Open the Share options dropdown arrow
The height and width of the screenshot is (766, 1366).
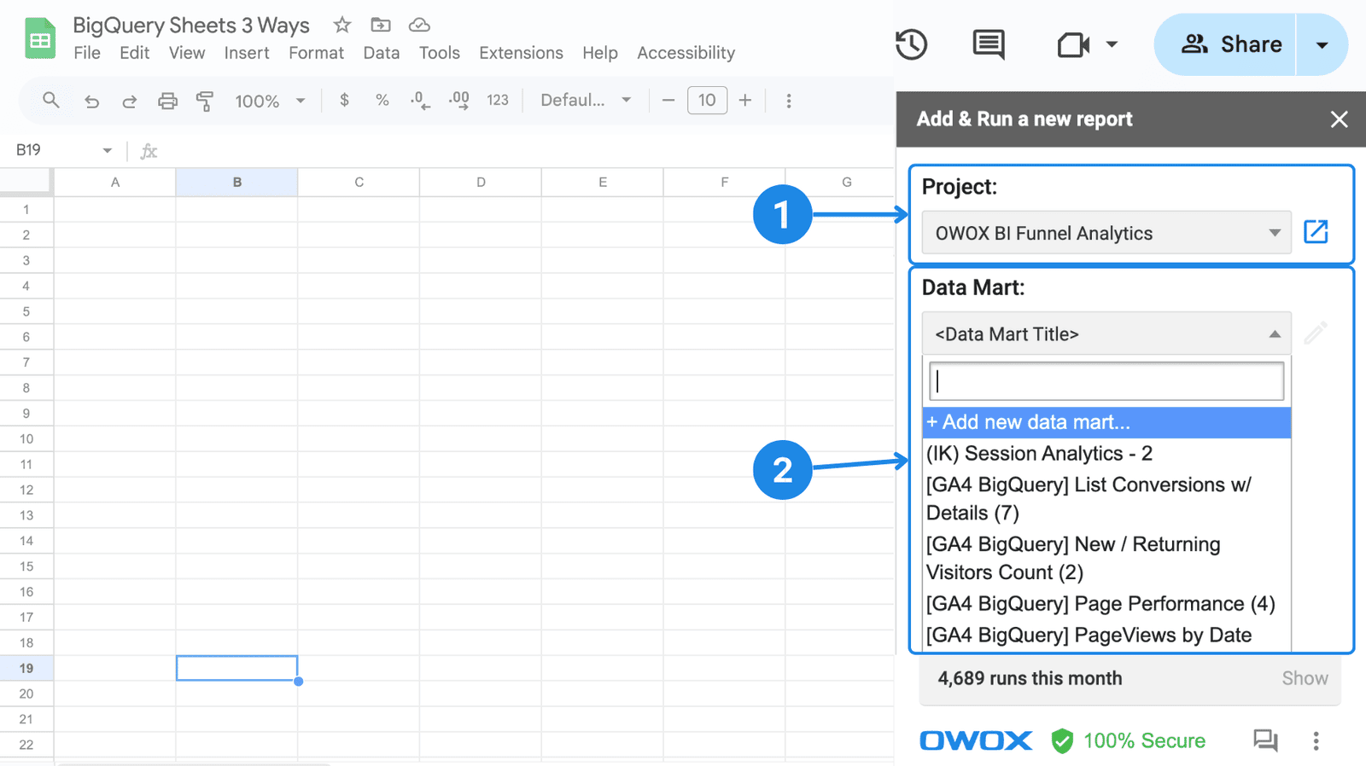tap(1322, 44)
